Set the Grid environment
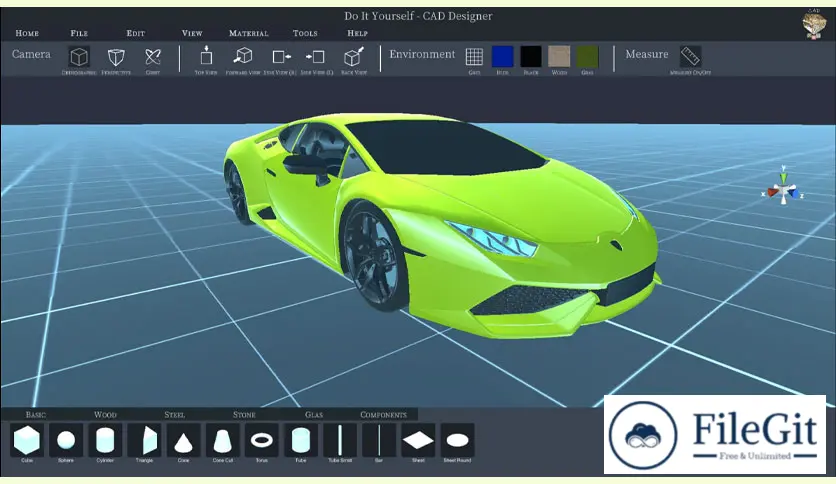 pos(474,57)
